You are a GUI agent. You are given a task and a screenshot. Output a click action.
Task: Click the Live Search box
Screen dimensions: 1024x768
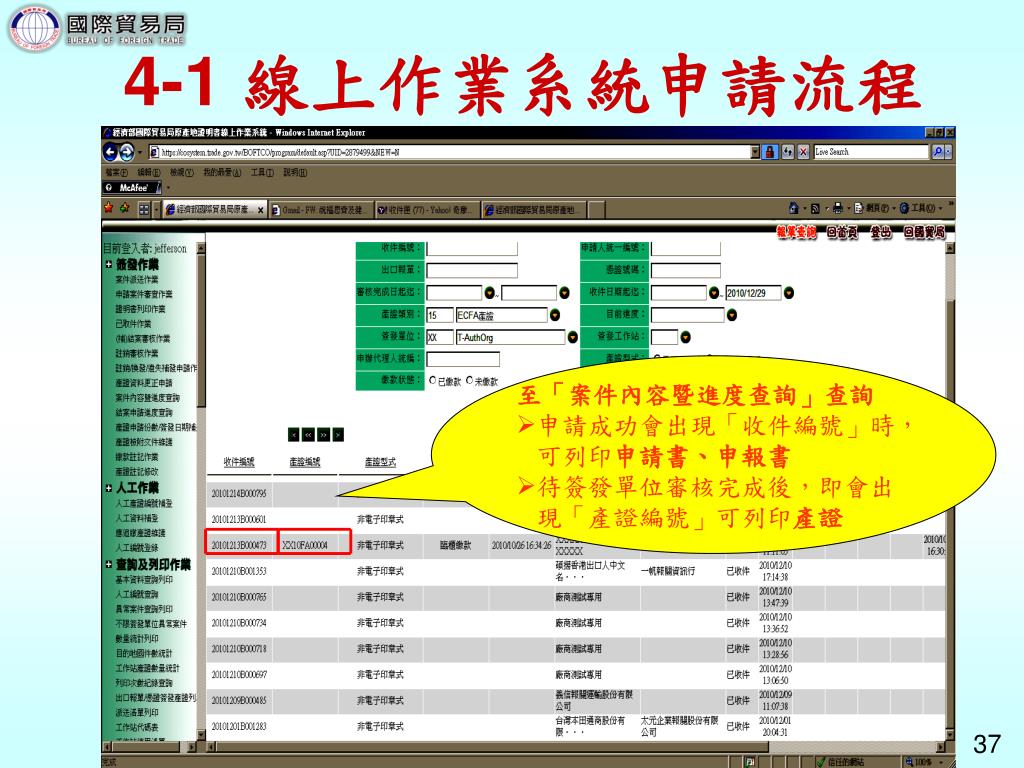coord(871,152)
